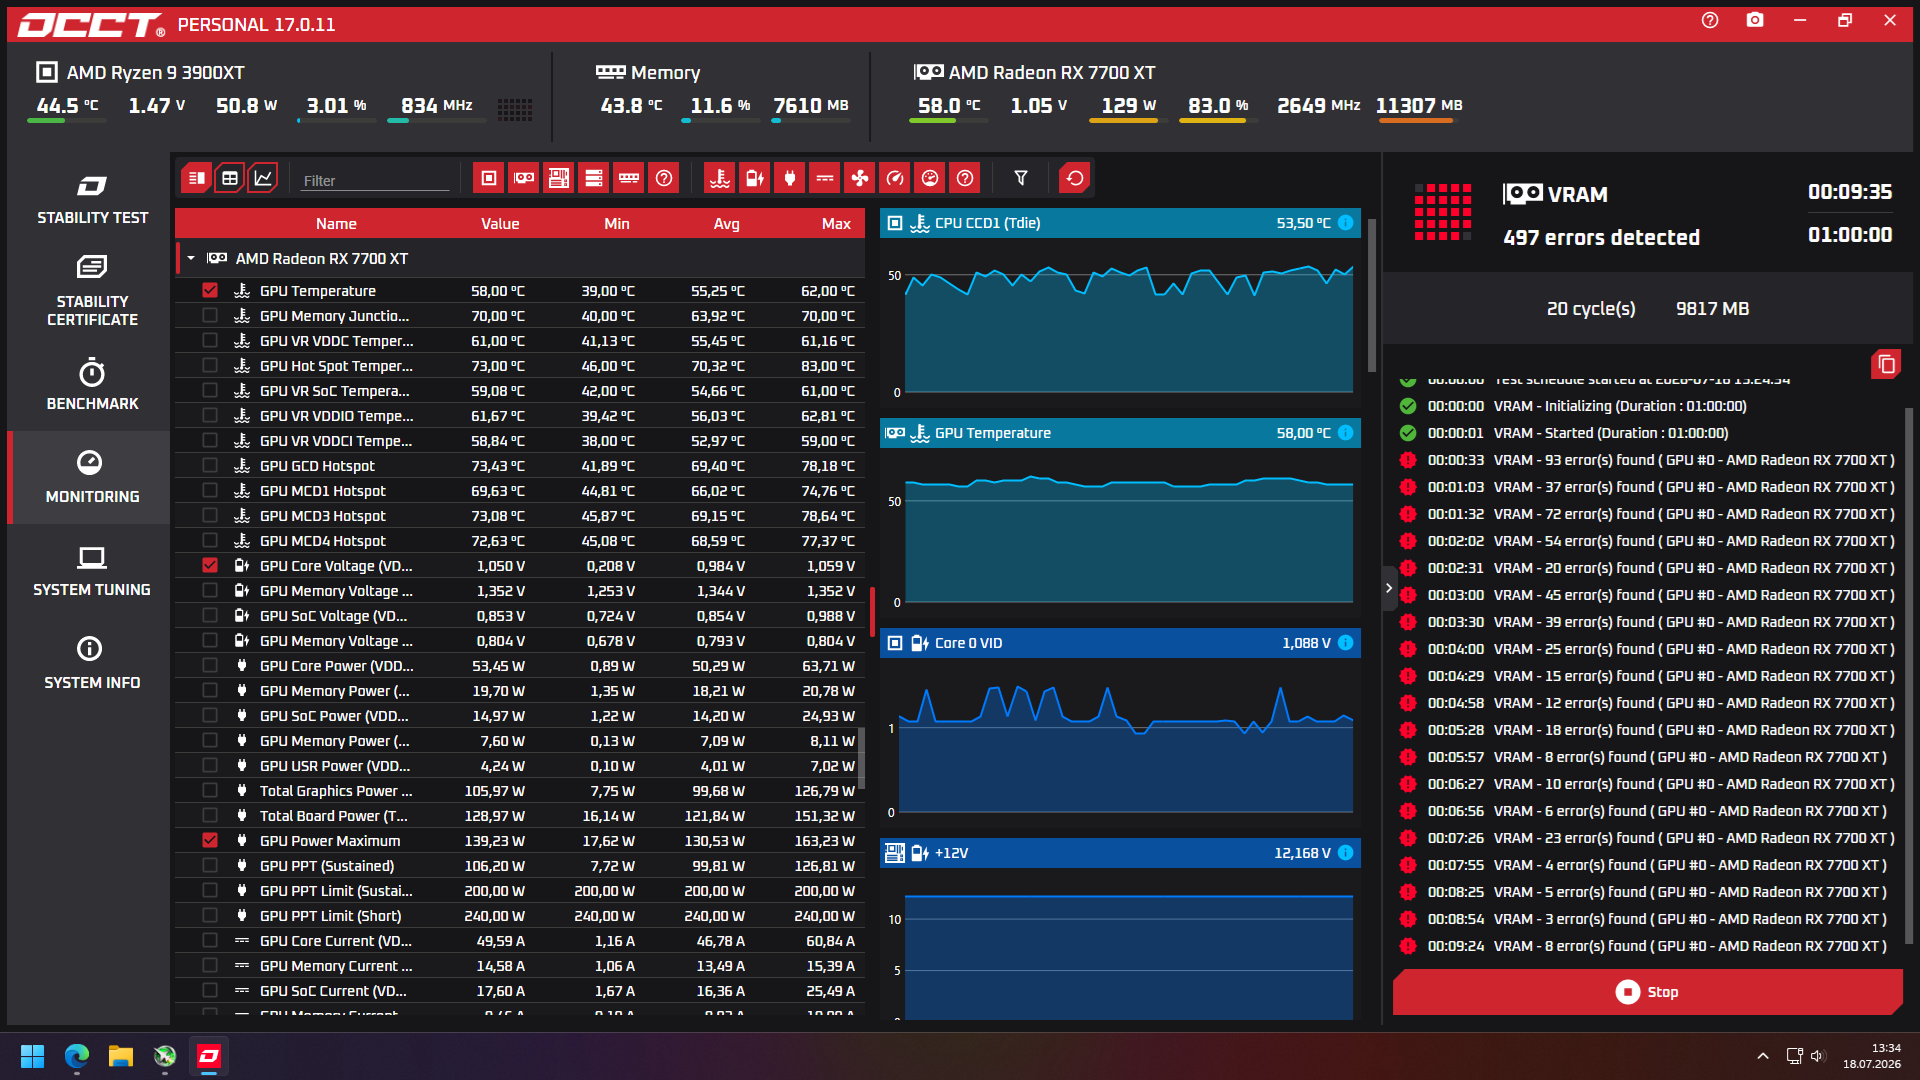Screen dimensions: 1920x1080
Task: Go to the Benchmark section
Action: click(x=92, y=385)
